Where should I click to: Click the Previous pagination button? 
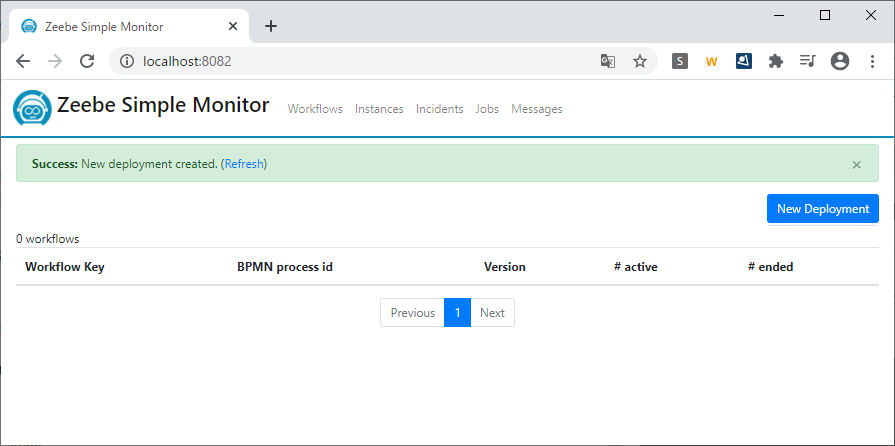point(413,312)
